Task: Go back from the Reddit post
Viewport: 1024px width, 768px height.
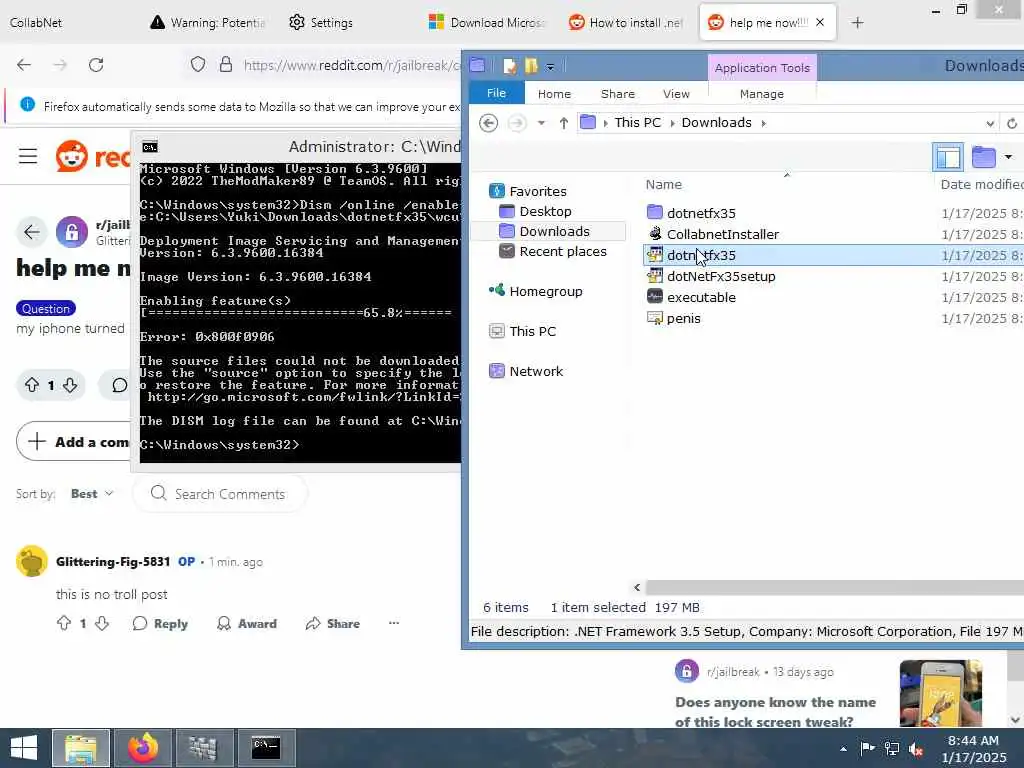Action: point(31,232)
